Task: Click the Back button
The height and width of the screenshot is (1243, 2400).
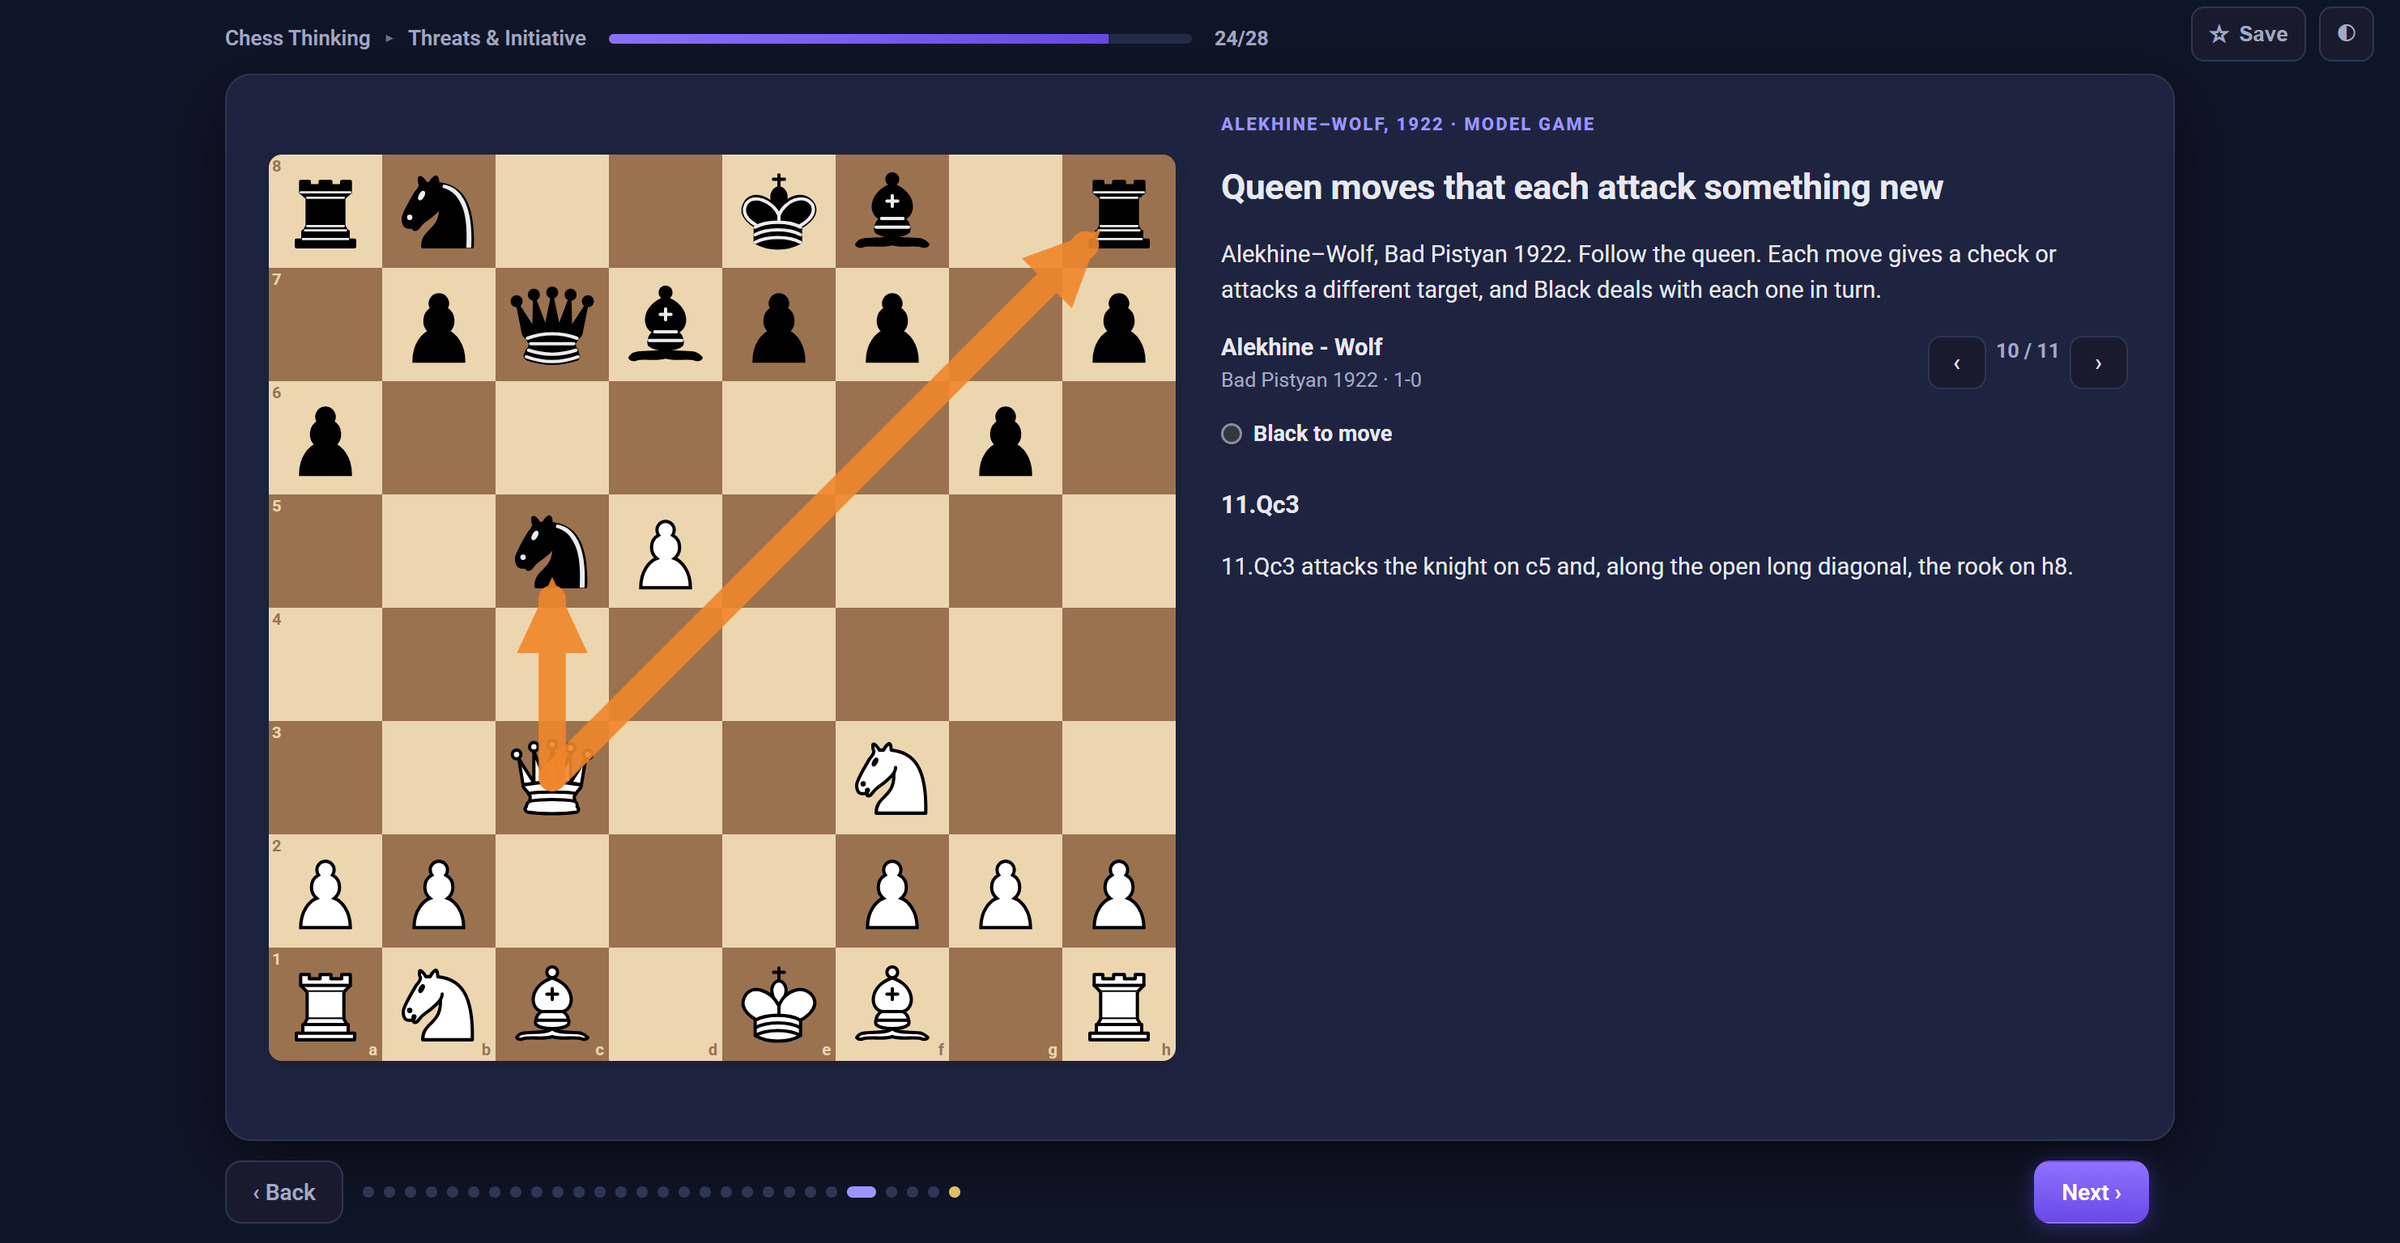Action: click(x=284, y=1192)
